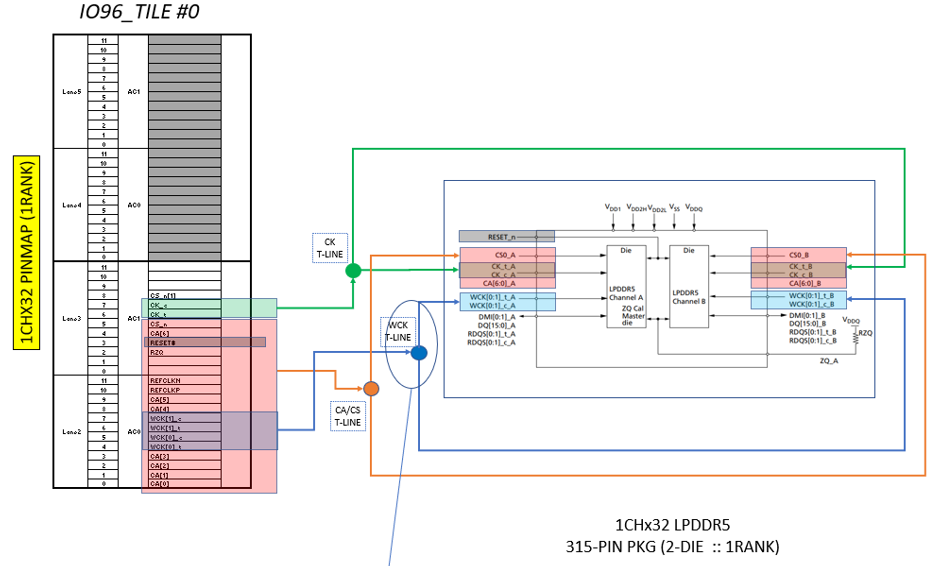This screenshot has width=939, height=566.
Task: Select the WCK[0]_c pin cell
Action: [185, 437]
